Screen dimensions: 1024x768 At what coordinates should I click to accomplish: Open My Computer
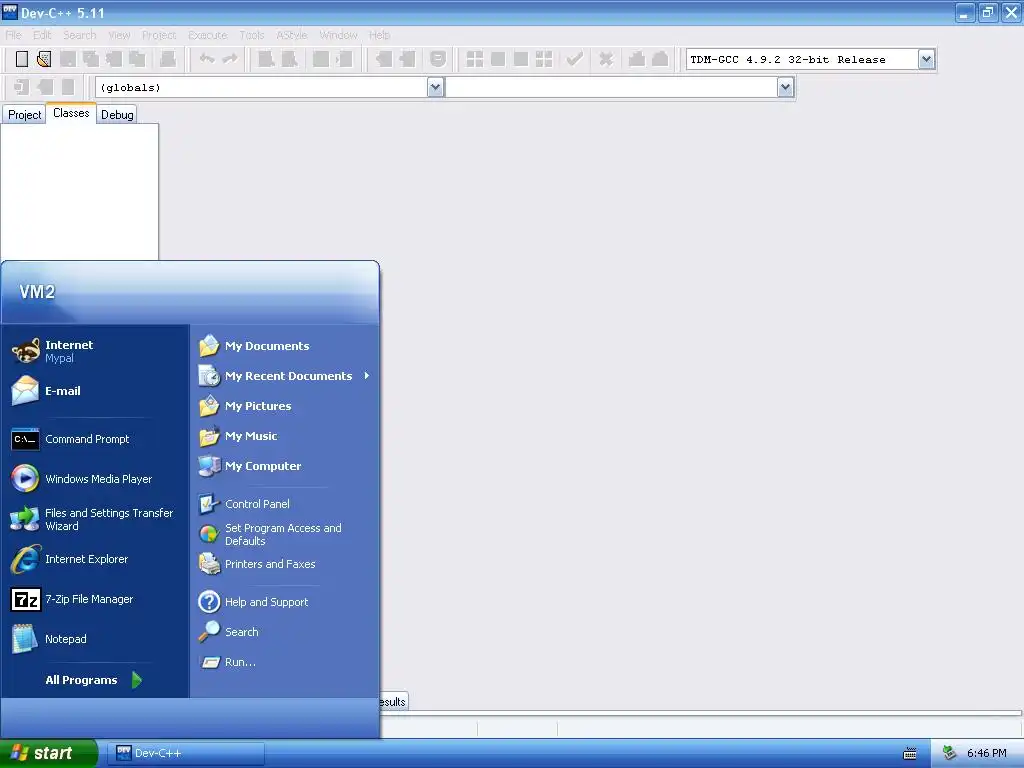tap(285, 466)
